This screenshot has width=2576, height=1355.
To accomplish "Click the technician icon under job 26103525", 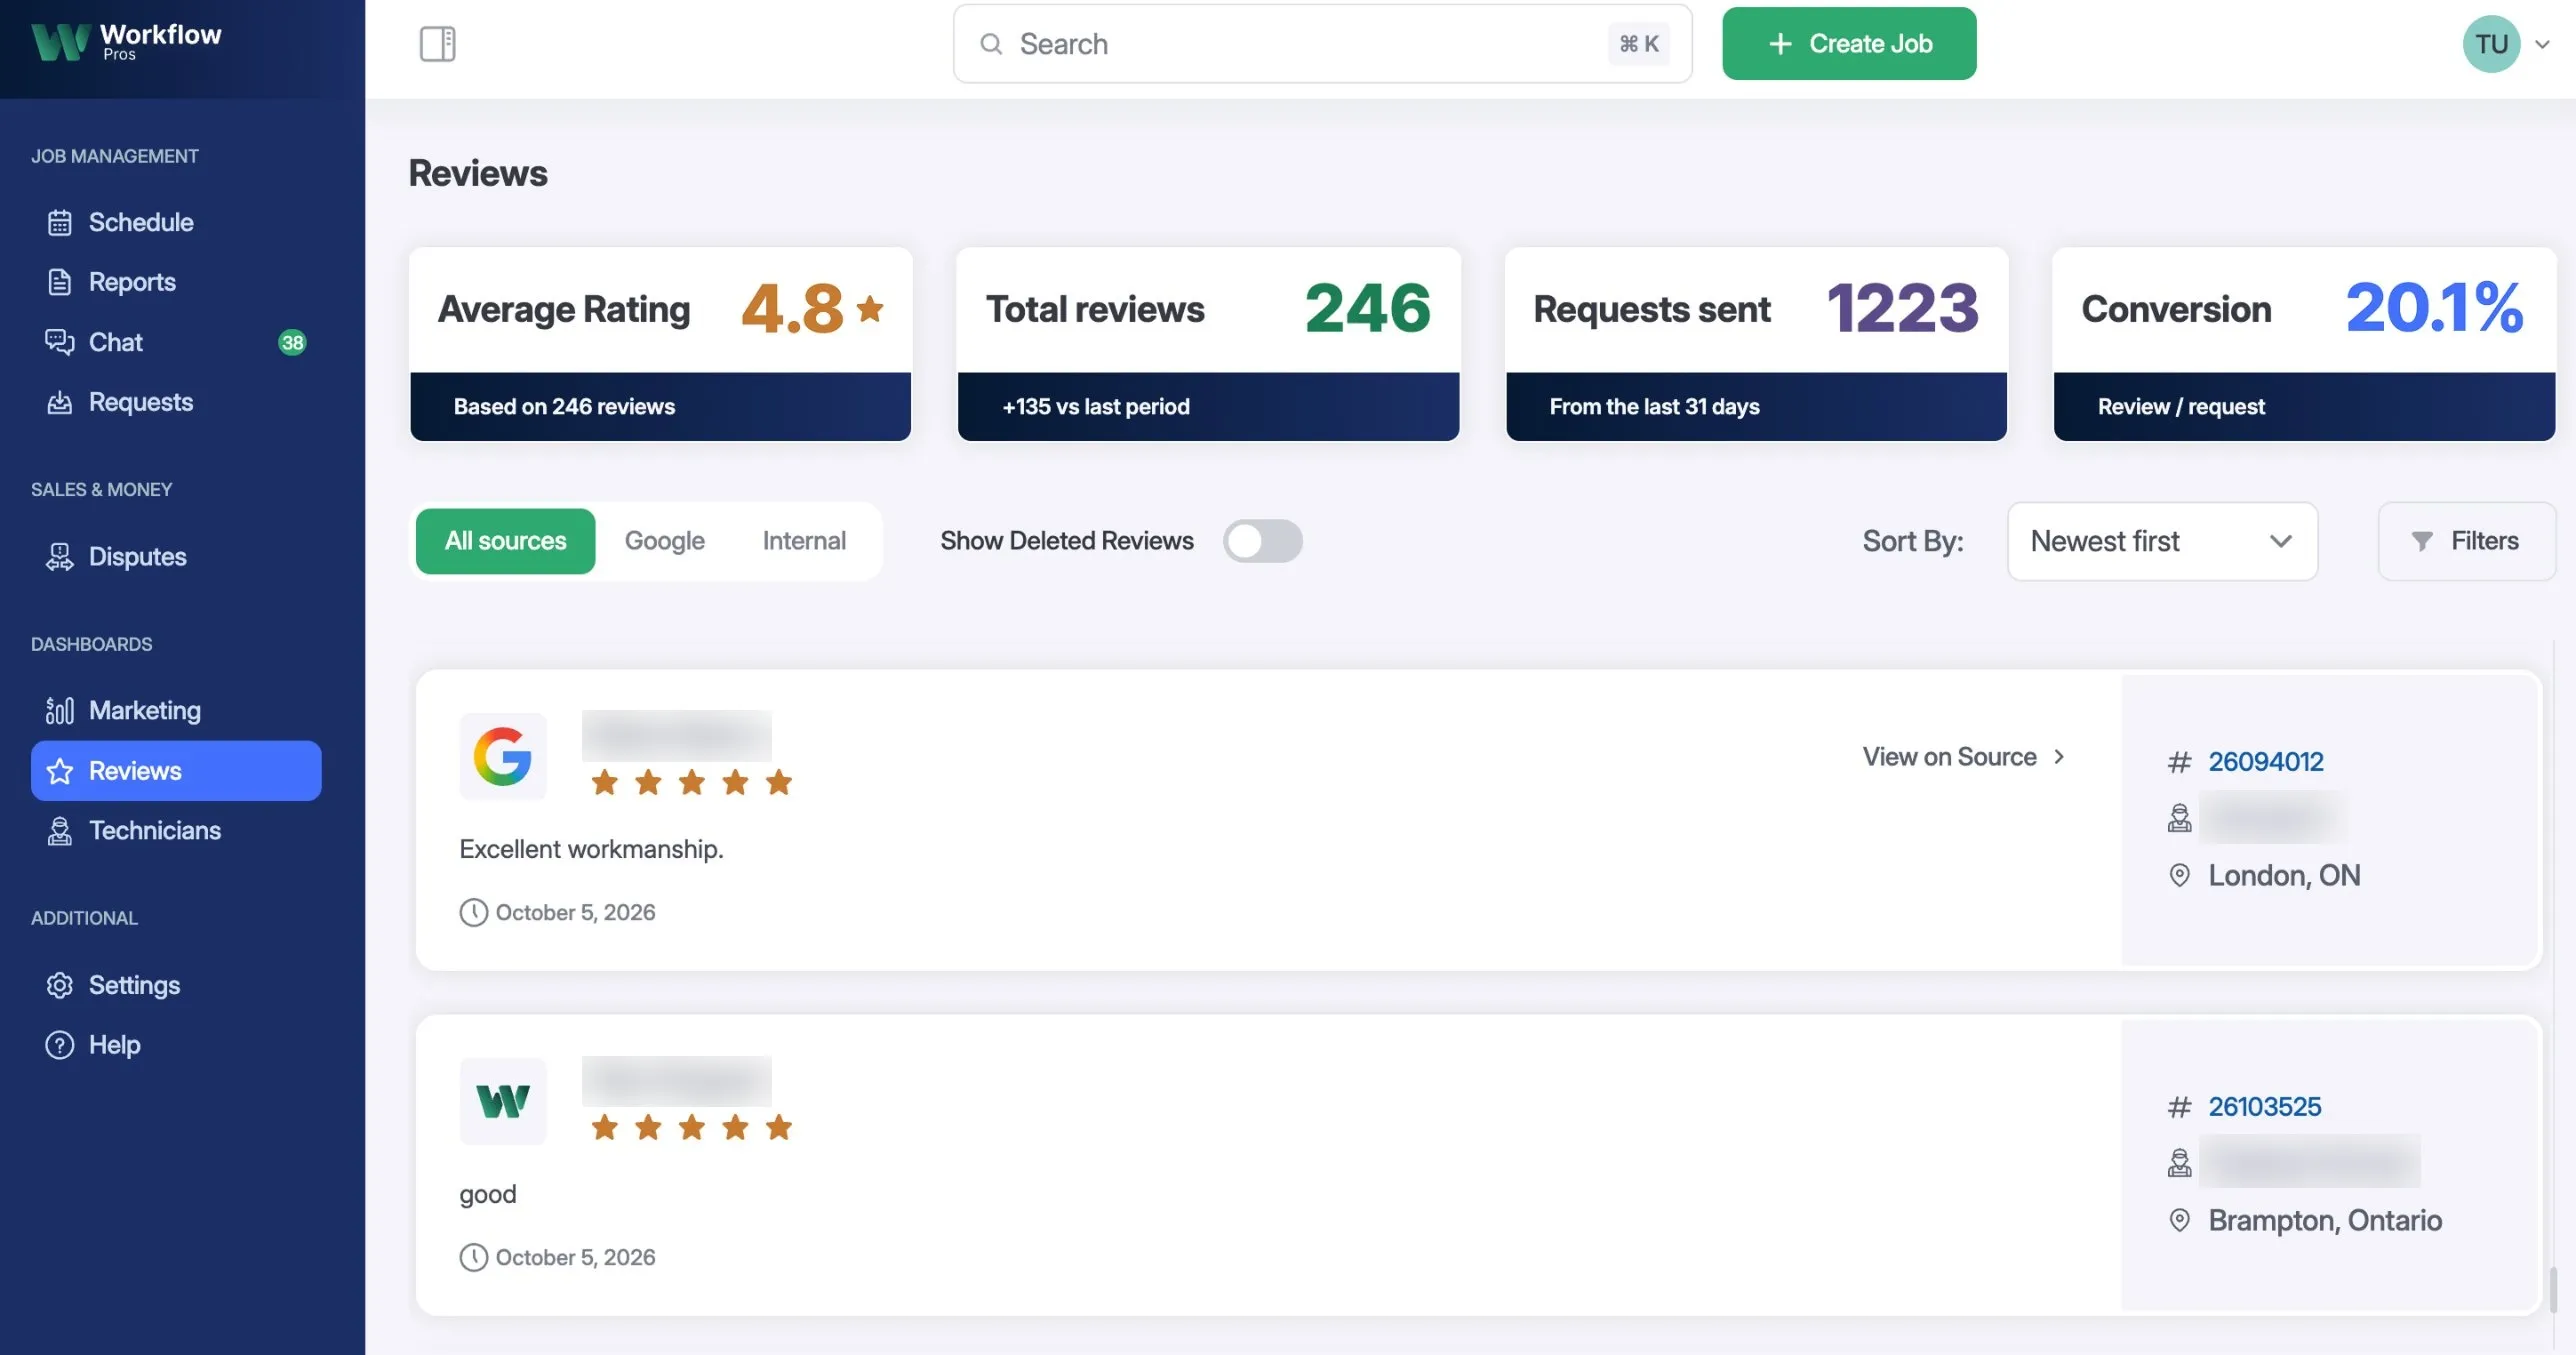I will (2179, 1163).
